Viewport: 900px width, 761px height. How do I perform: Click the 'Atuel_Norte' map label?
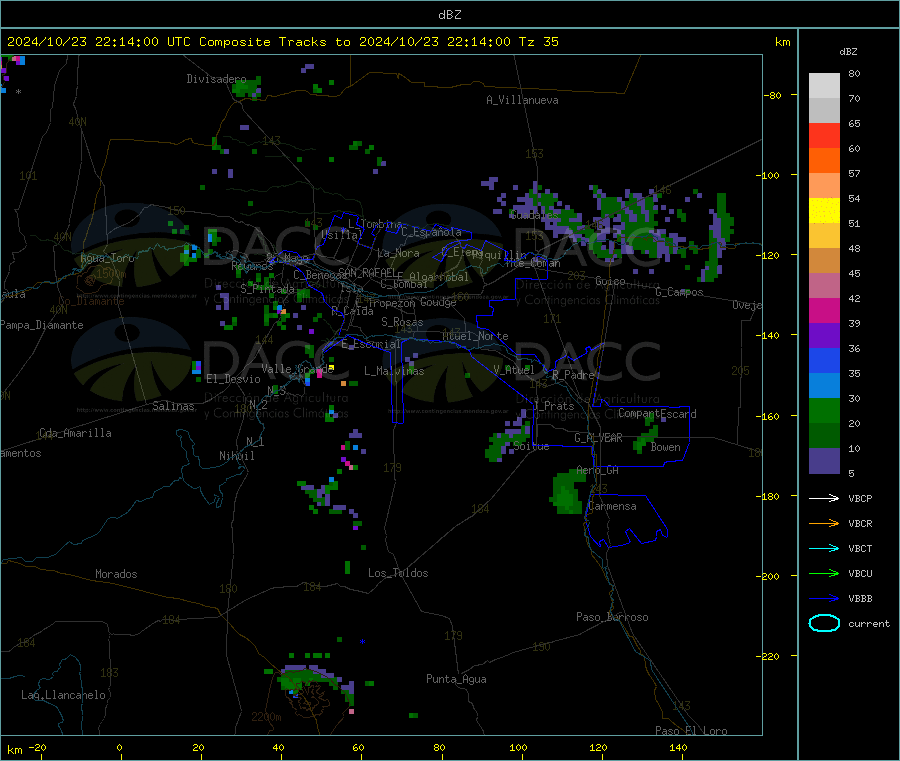coord(475,336)
